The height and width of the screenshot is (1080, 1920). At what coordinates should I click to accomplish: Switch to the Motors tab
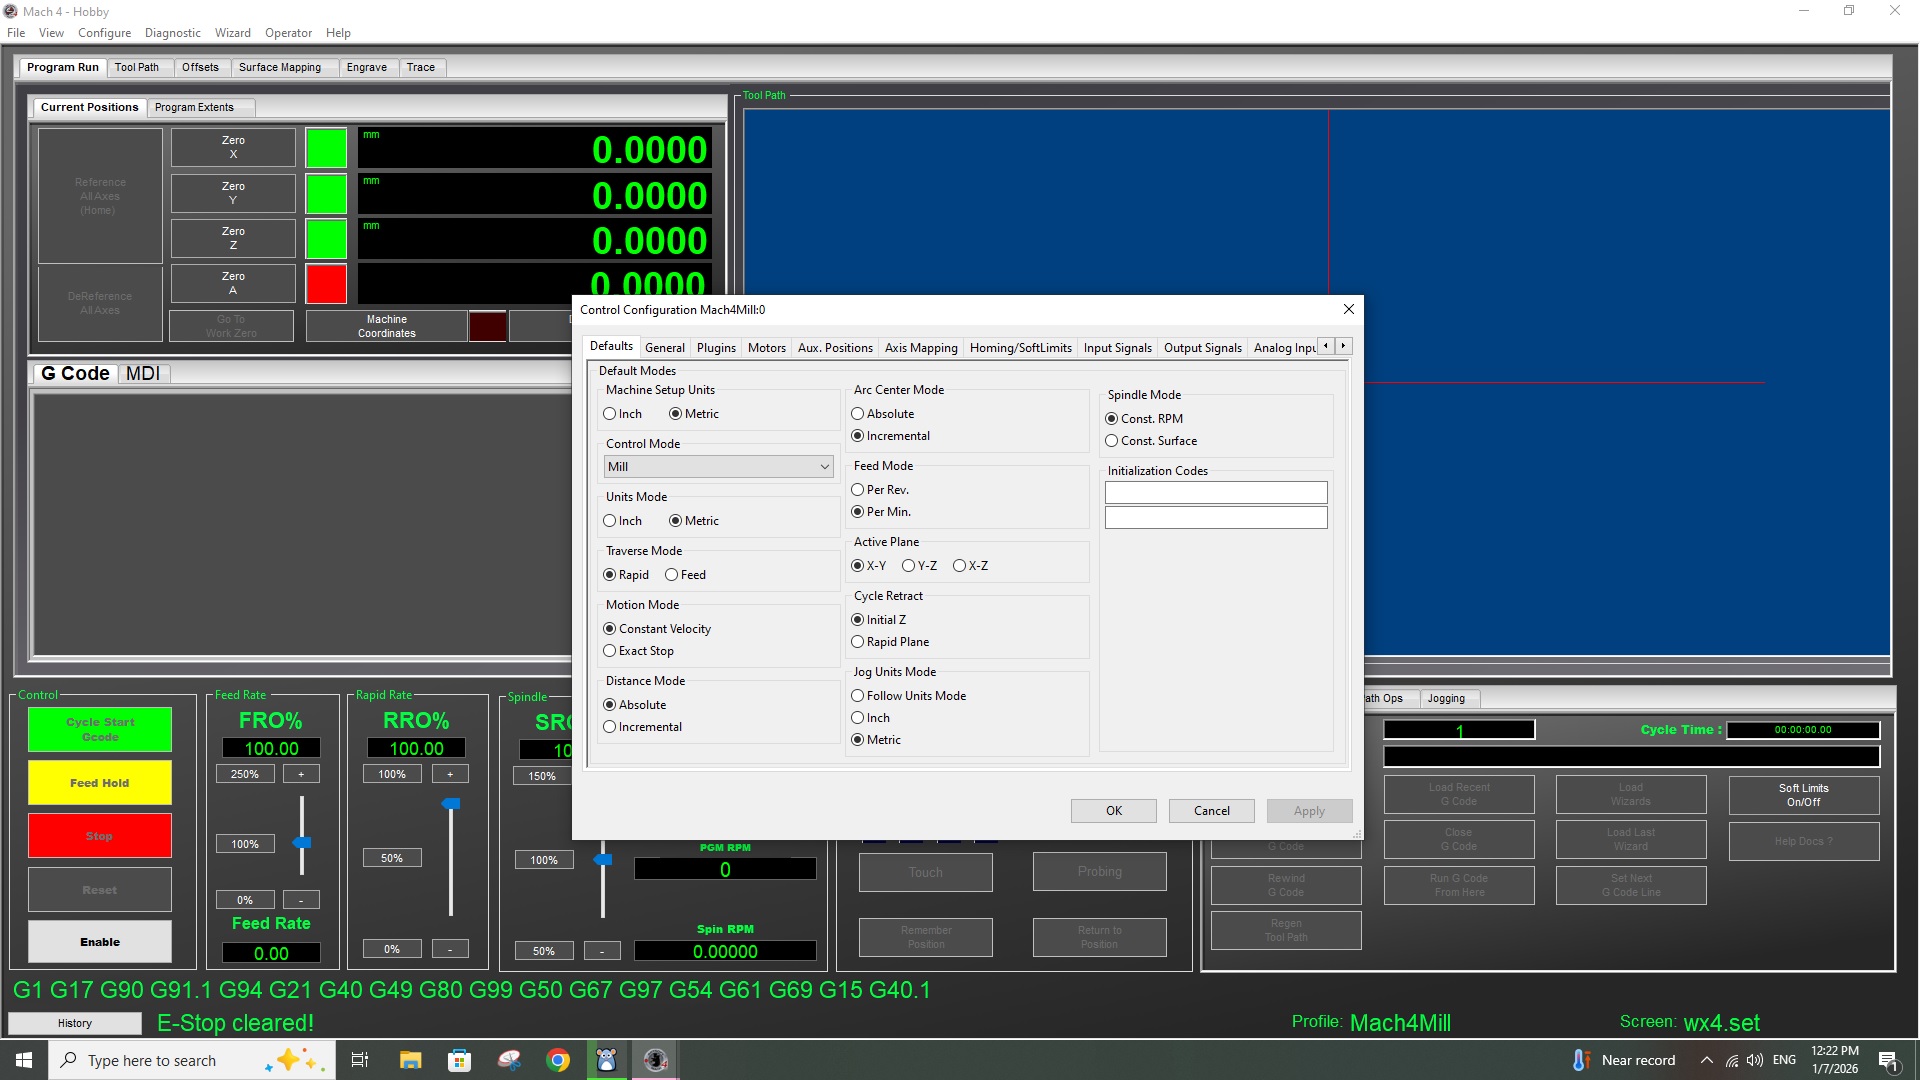(x=766, y=348)
